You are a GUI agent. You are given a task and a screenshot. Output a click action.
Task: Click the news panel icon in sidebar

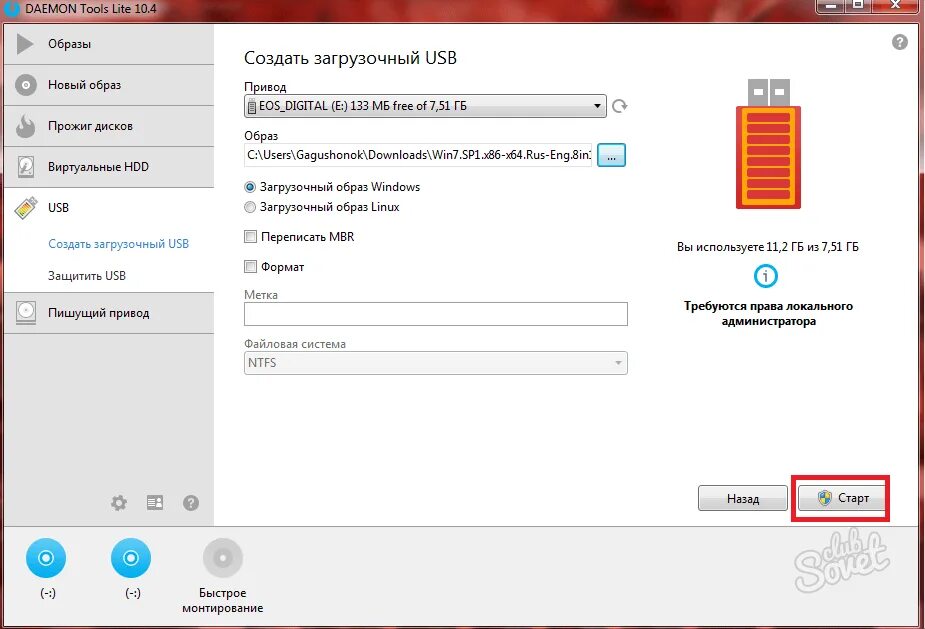pyautogui.click(x=155, y=503)
